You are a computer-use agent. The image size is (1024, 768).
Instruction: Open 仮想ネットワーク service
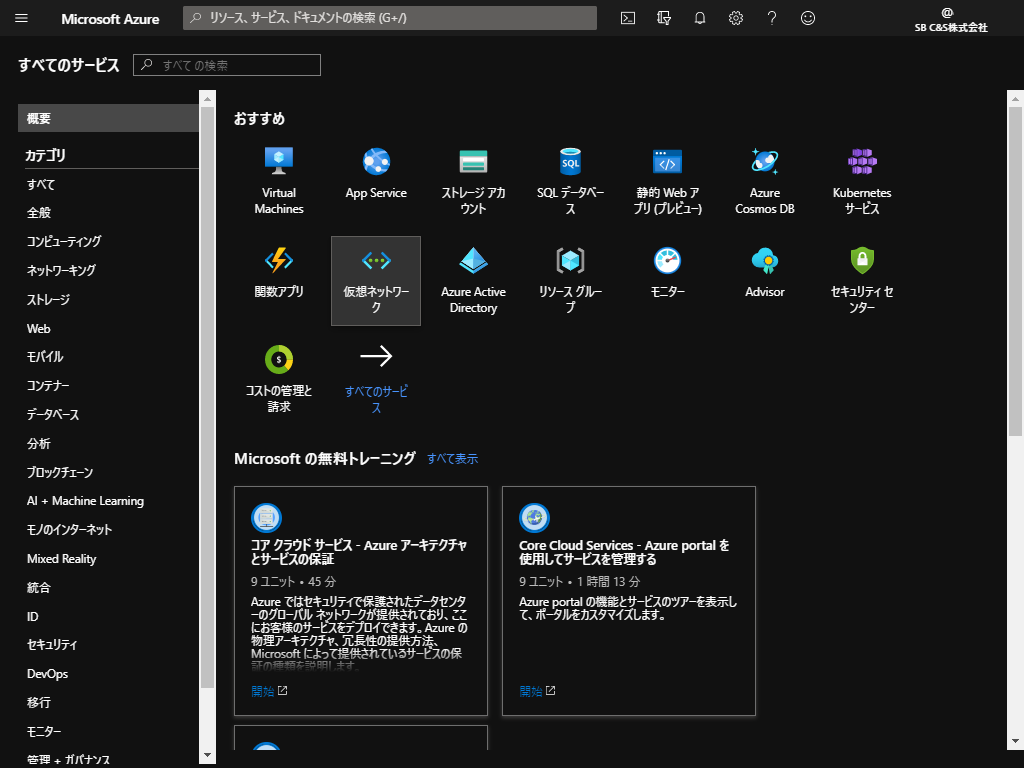point(376,281)
